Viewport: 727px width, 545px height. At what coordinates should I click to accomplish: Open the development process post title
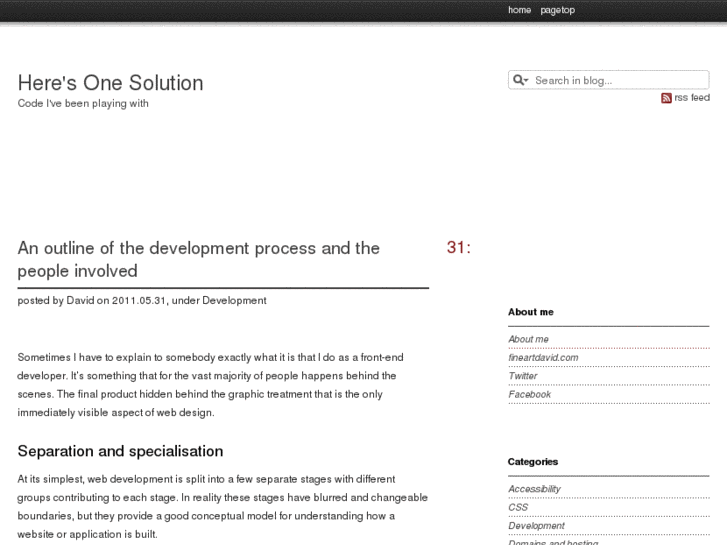click(198, 259)
